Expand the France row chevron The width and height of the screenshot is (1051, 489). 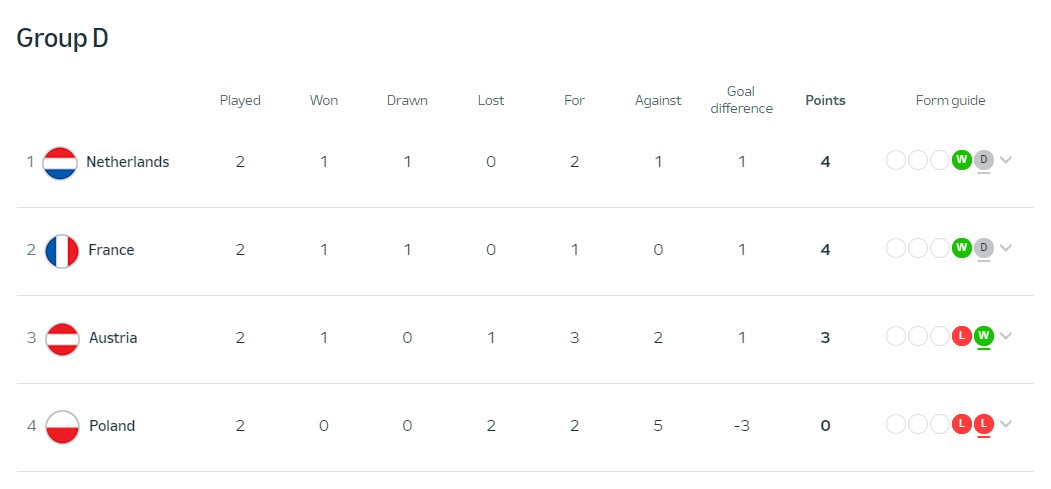1005,248
